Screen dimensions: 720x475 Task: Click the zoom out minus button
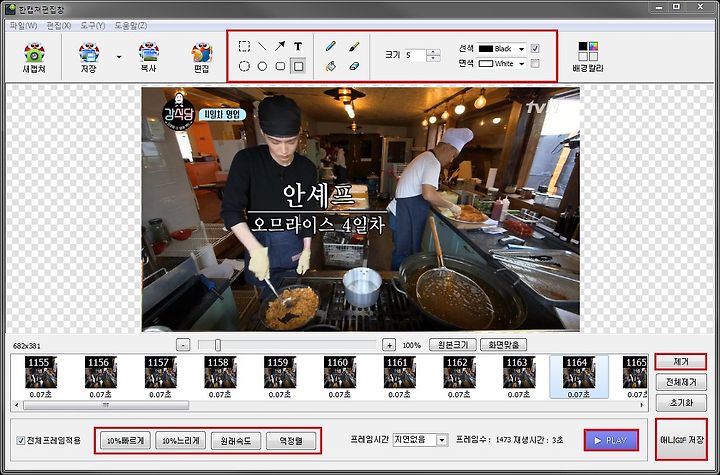[x=183, y=345]
